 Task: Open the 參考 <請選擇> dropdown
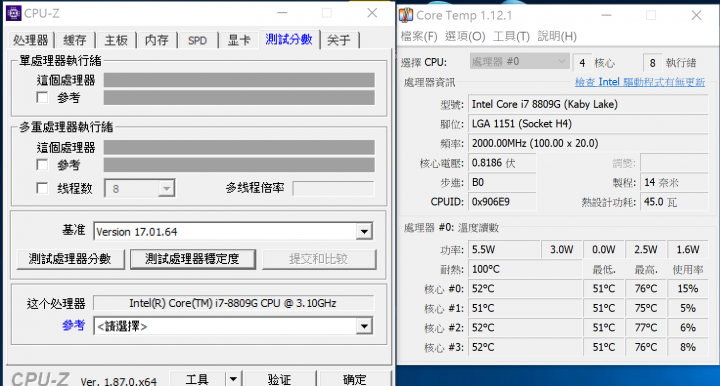(233, 326)
